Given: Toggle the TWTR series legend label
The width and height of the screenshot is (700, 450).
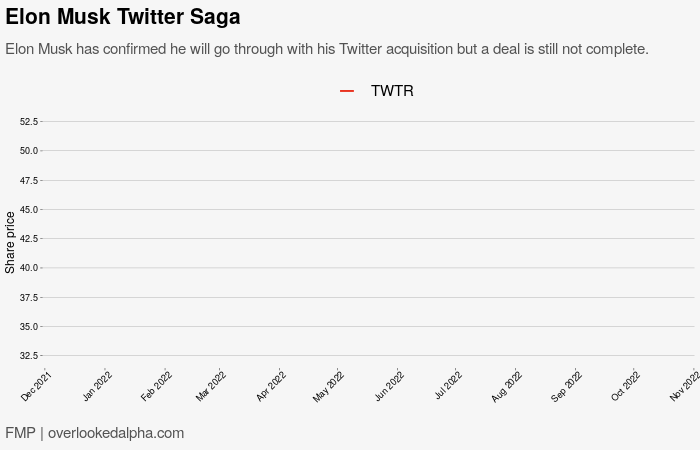Looking at the screenshot, I should click(392, 91).
